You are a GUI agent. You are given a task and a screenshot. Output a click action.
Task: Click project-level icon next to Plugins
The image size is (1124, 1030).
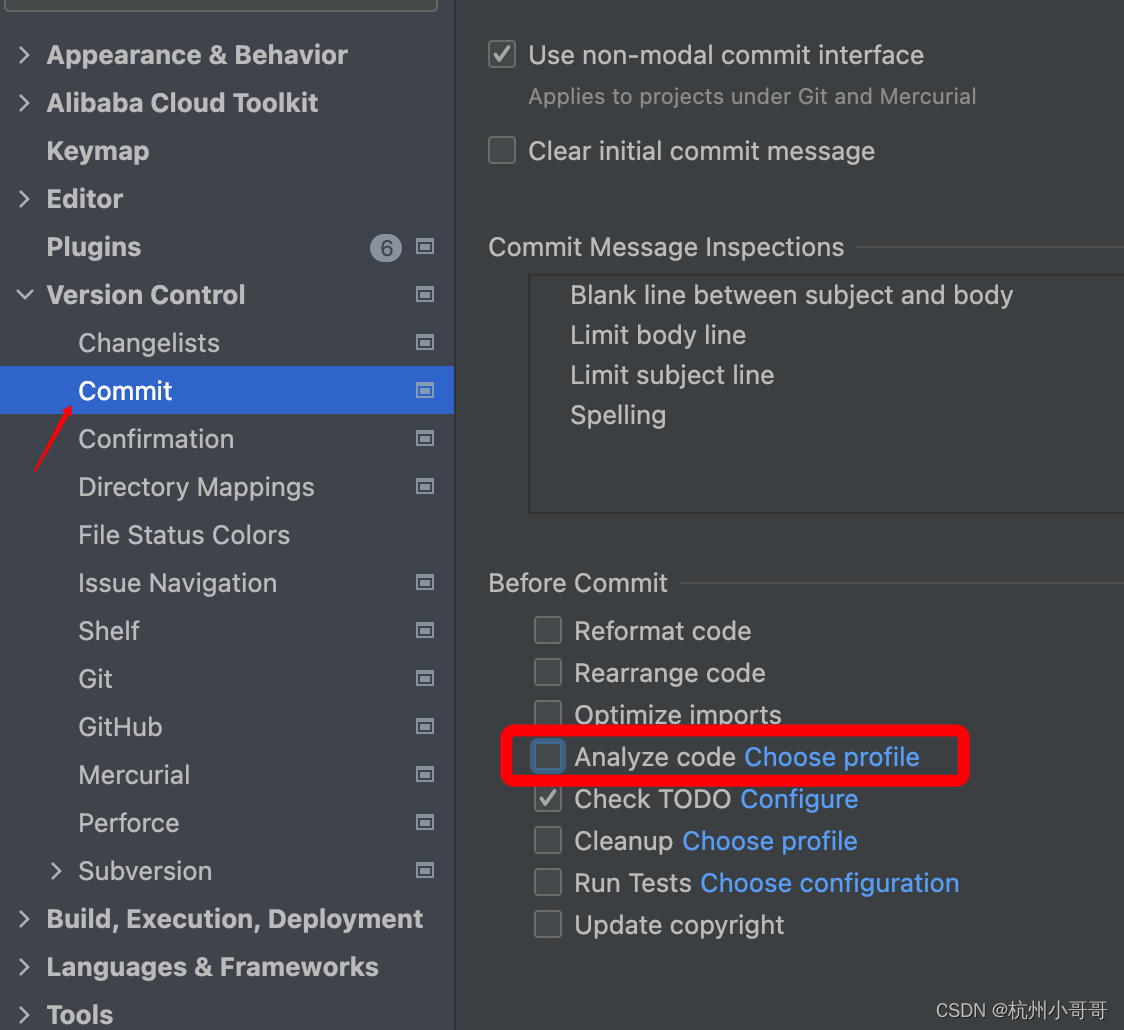[x=425, y=247]
